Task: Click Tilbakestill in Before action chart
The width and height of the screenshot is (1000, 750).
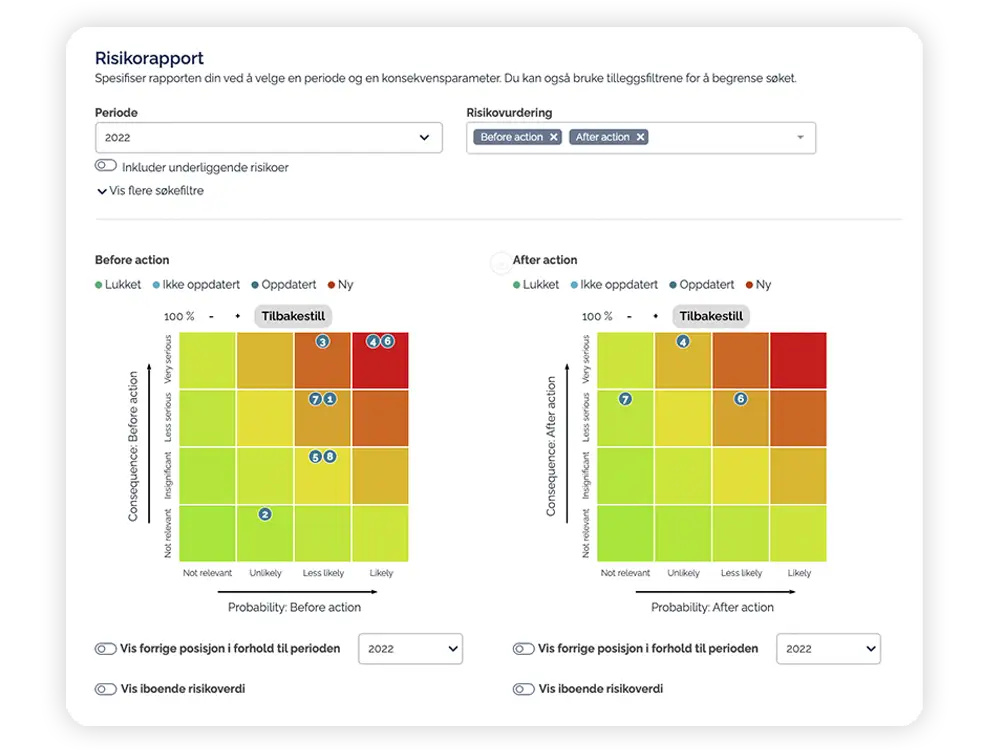Action: point(293,316)
